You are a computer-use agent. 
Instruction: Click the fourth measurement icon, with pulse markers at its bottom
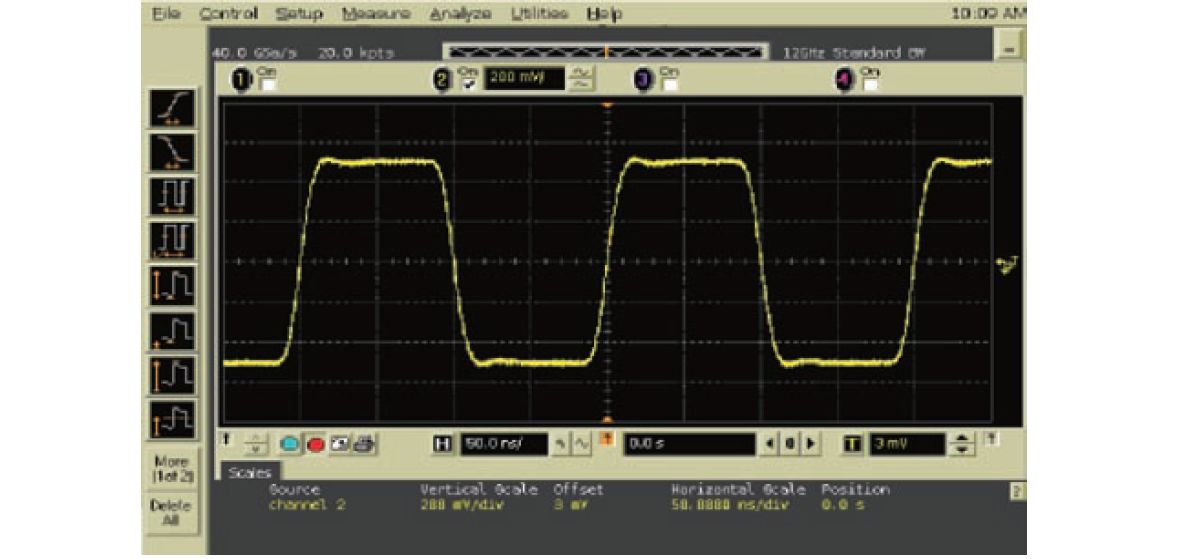click(172, 240)
